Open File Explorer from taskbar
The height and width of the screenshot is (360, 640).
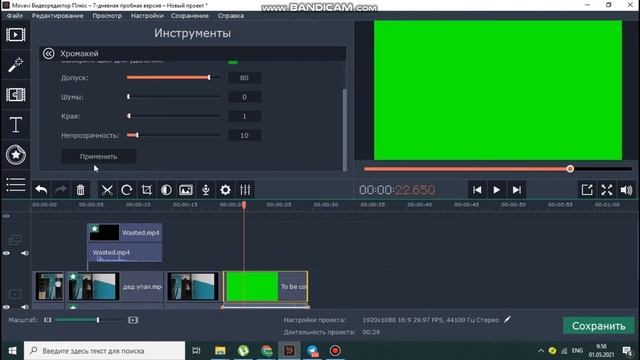coord(220,351)
